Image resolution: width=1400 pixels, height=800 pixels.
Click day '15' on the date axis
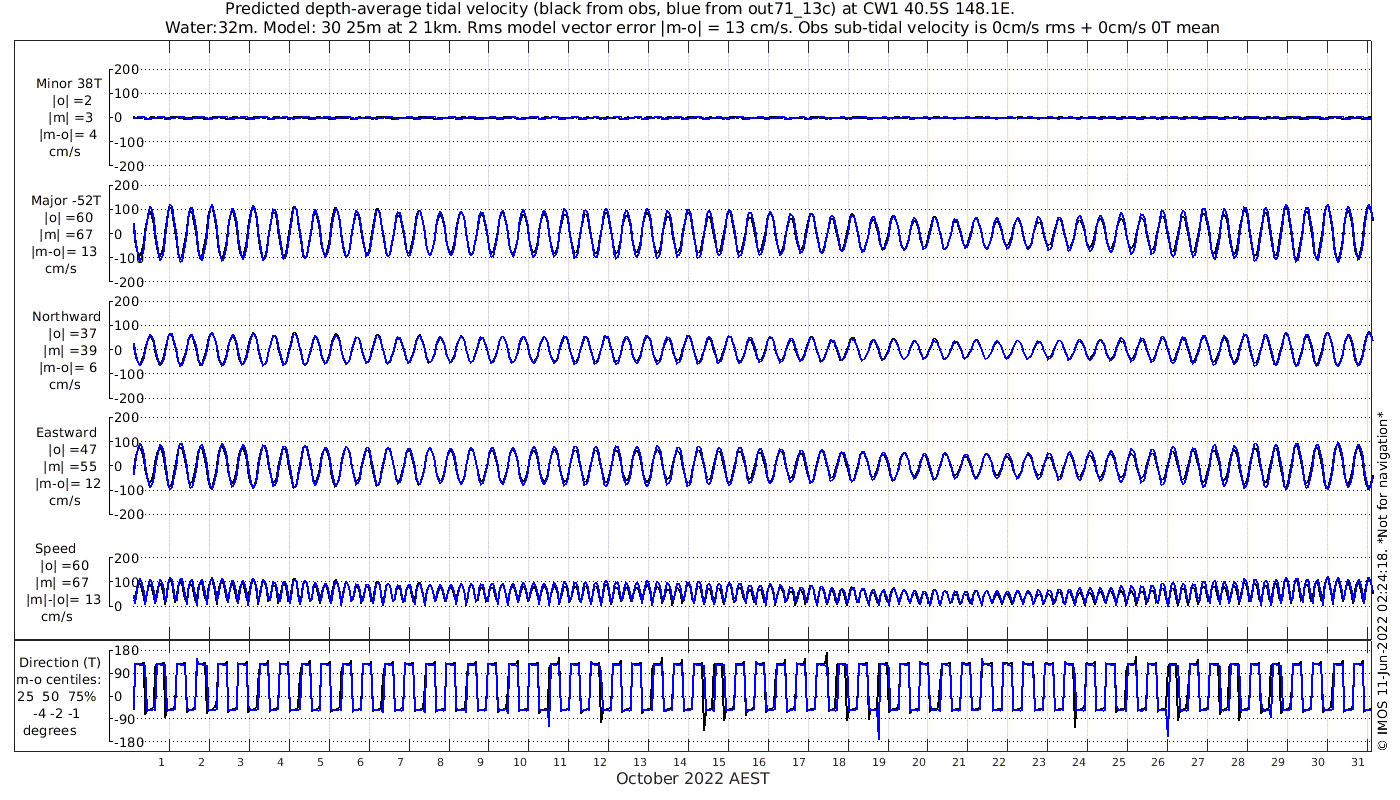click(719, 761)
